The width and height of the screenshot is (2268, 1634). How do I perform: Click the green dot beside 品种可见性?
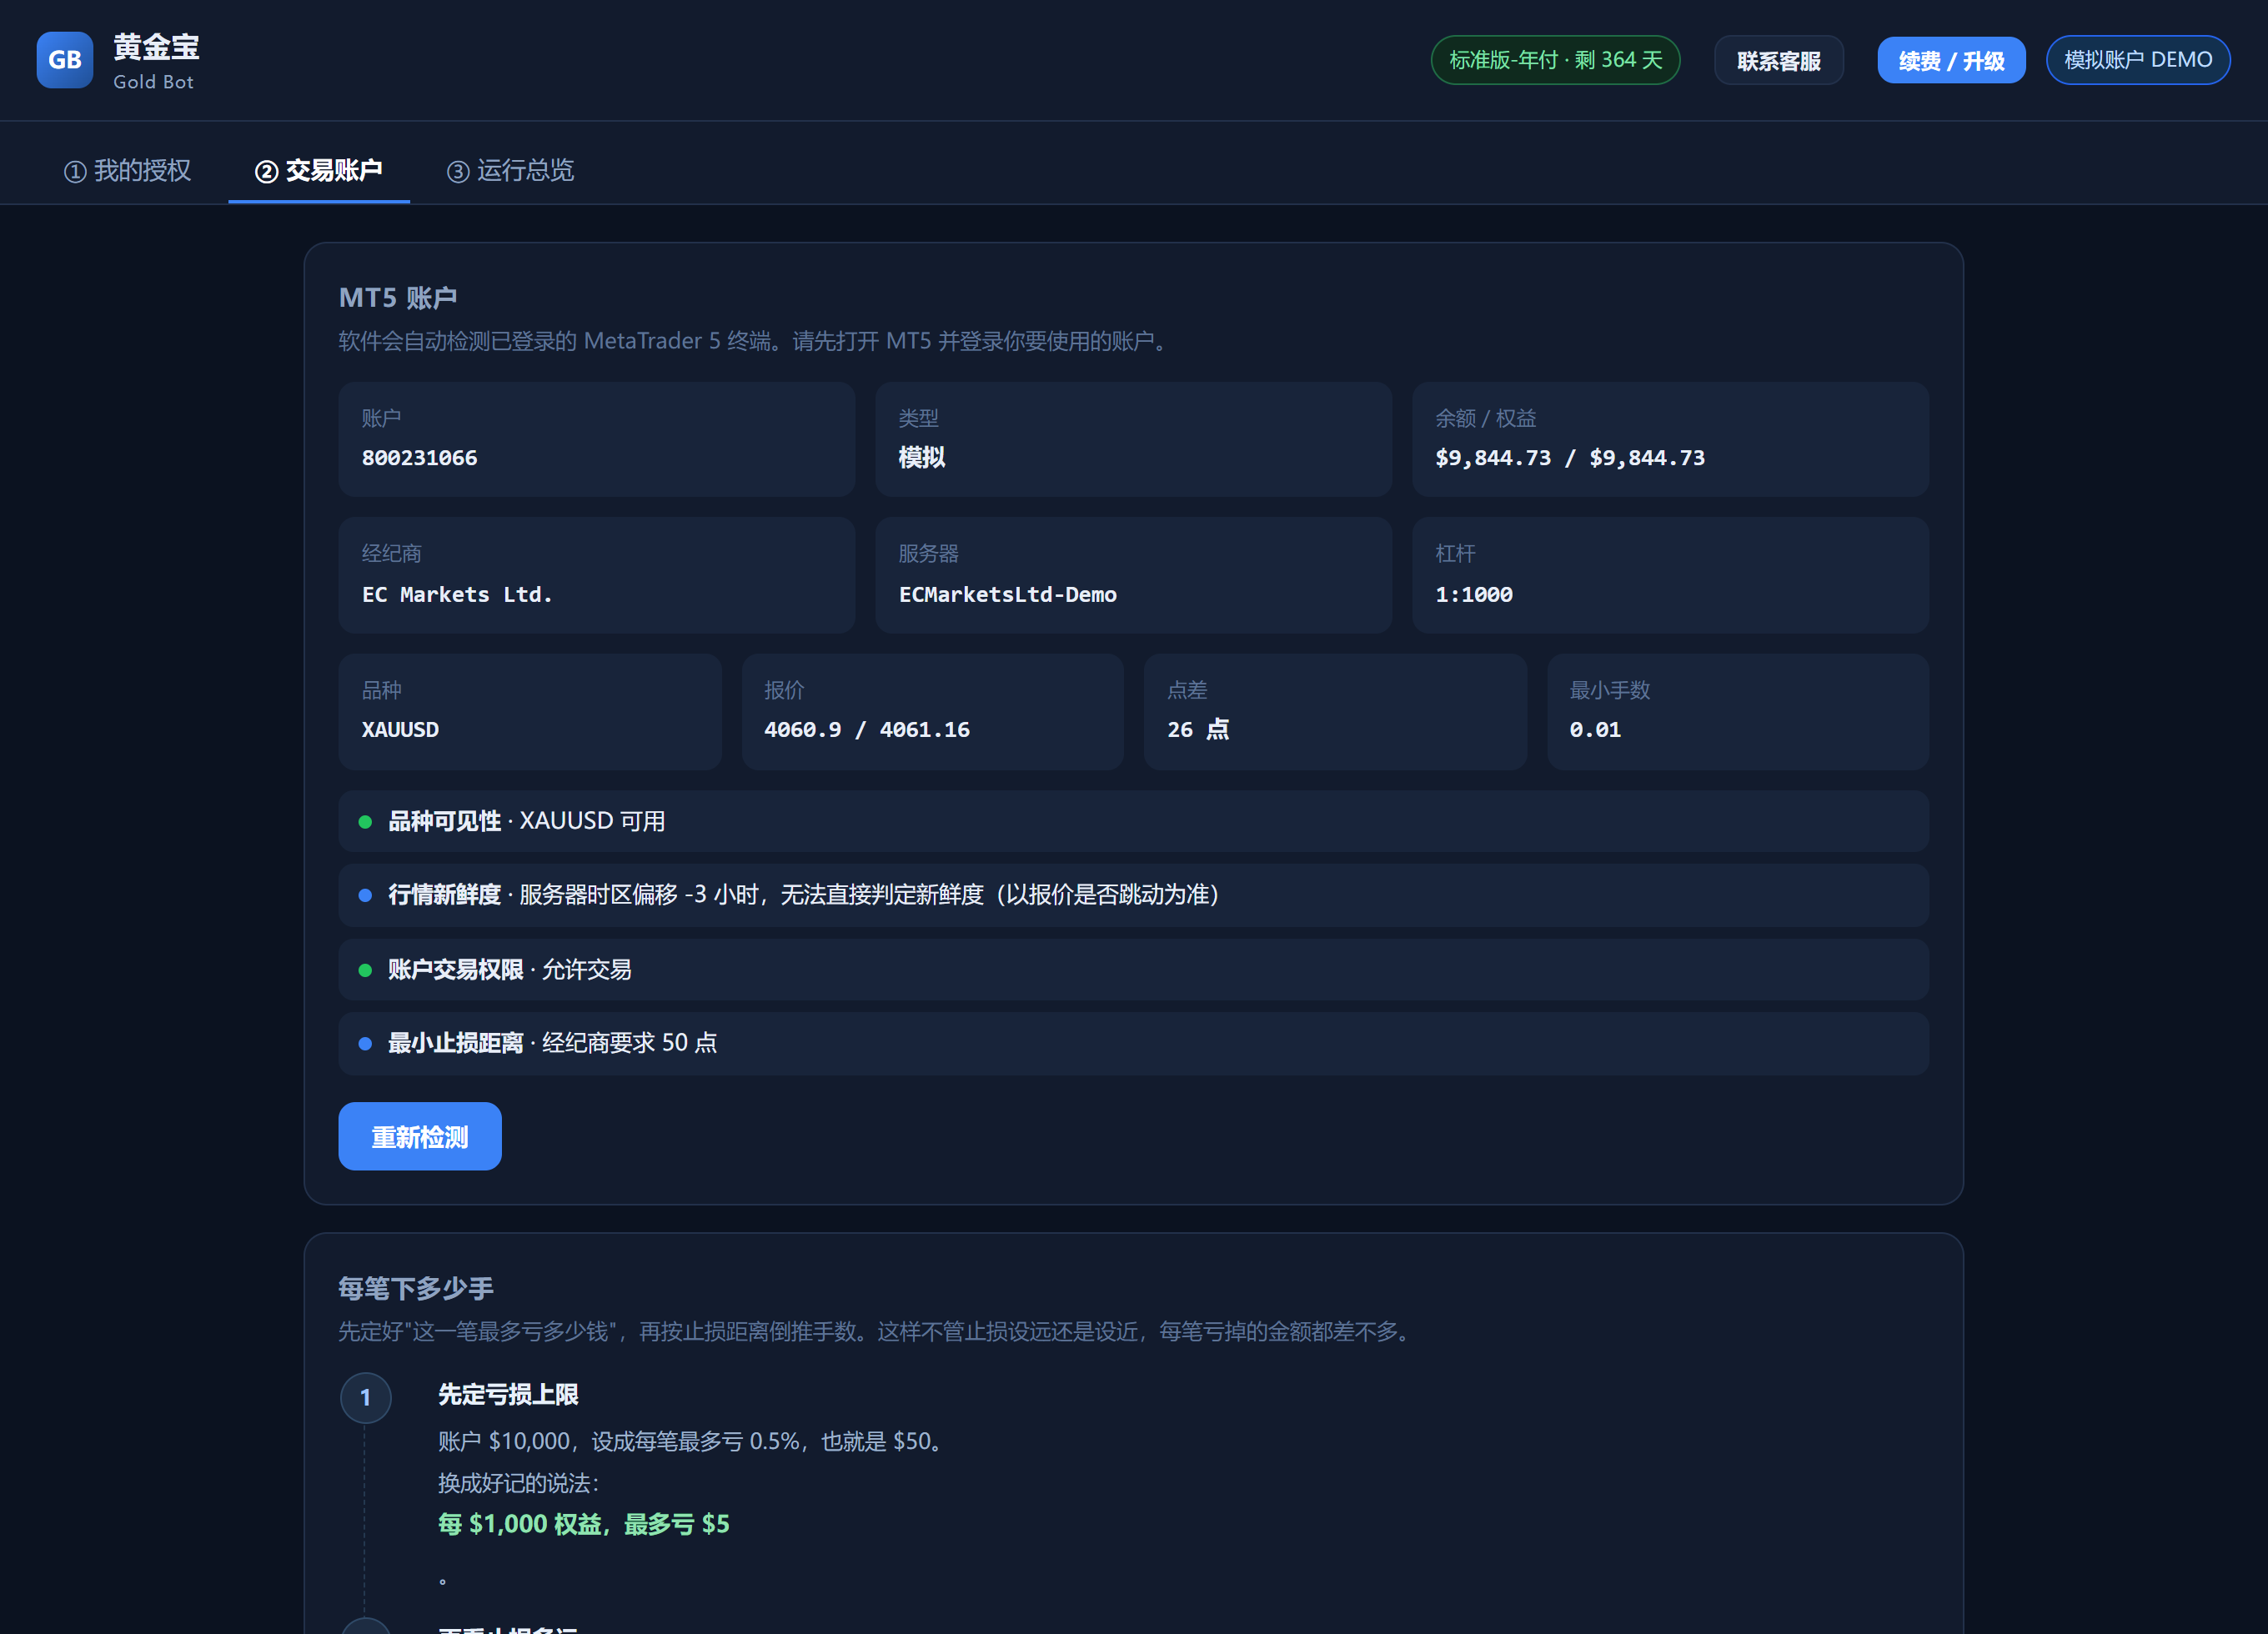pyautogui.click(x=365, y=822)
